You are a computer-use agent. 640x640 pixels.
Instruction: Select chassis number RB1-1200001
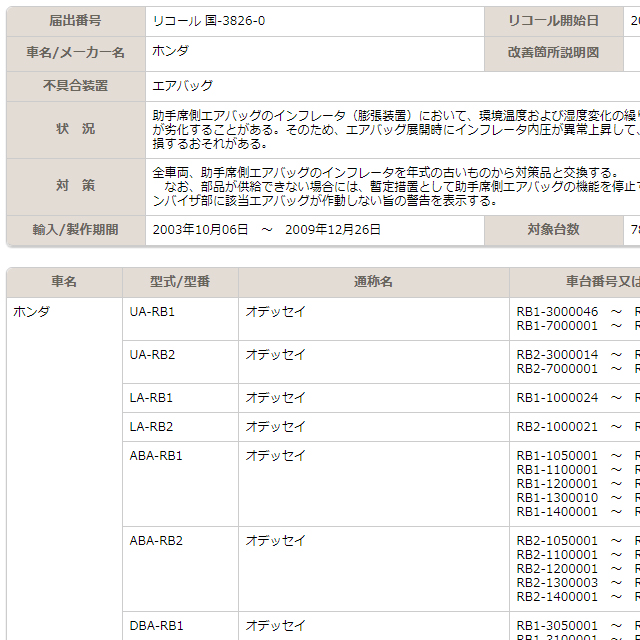point(557,484)
